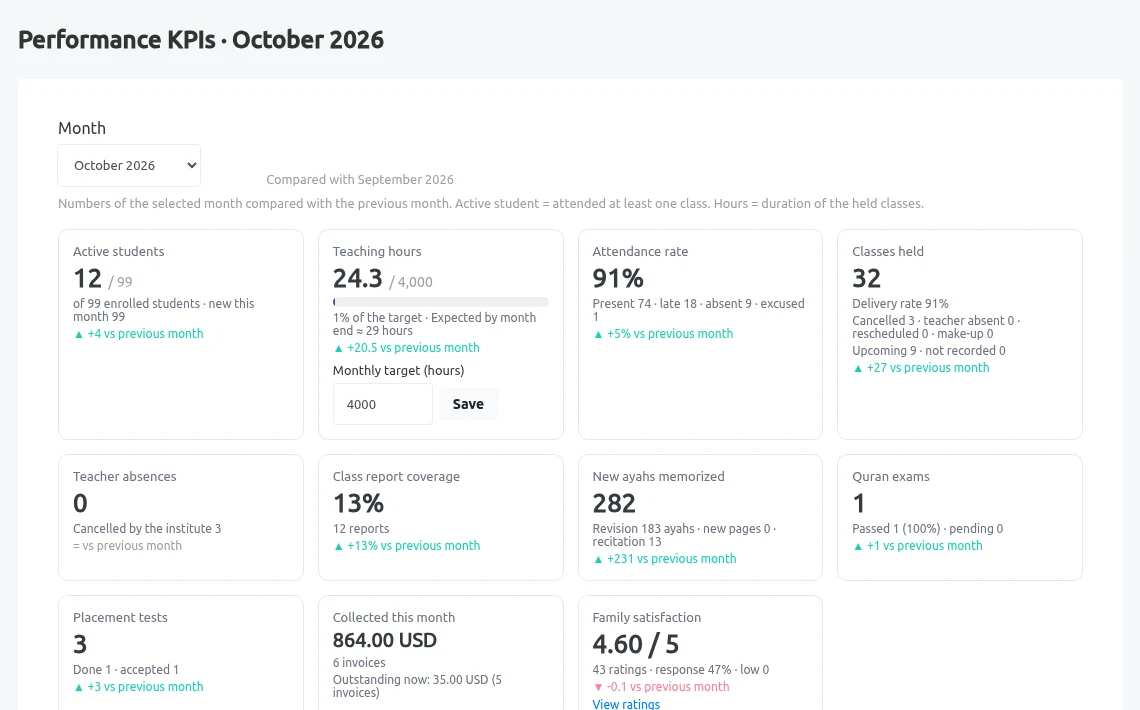Open the View ratings link
The width and height of the screenshot is (1140, 710).
626,703
